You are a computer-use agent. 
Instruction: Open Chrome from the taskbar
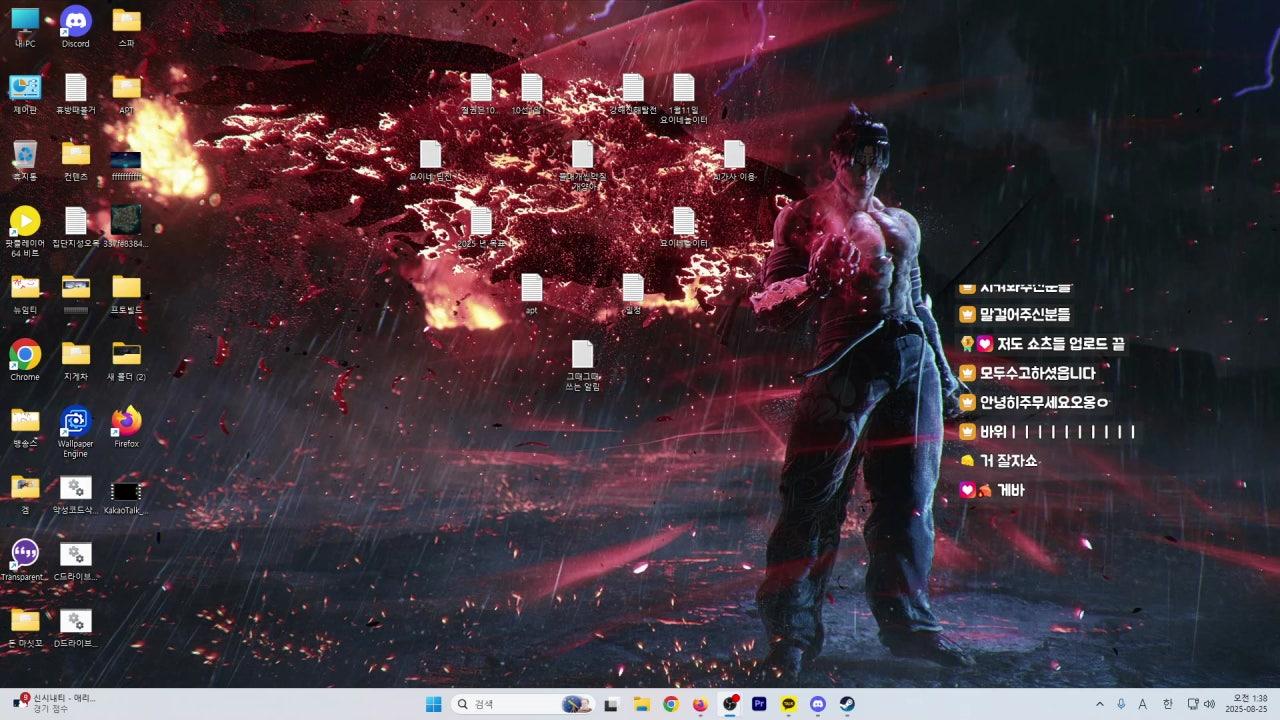pyautogui.click(x=671, y=704)
